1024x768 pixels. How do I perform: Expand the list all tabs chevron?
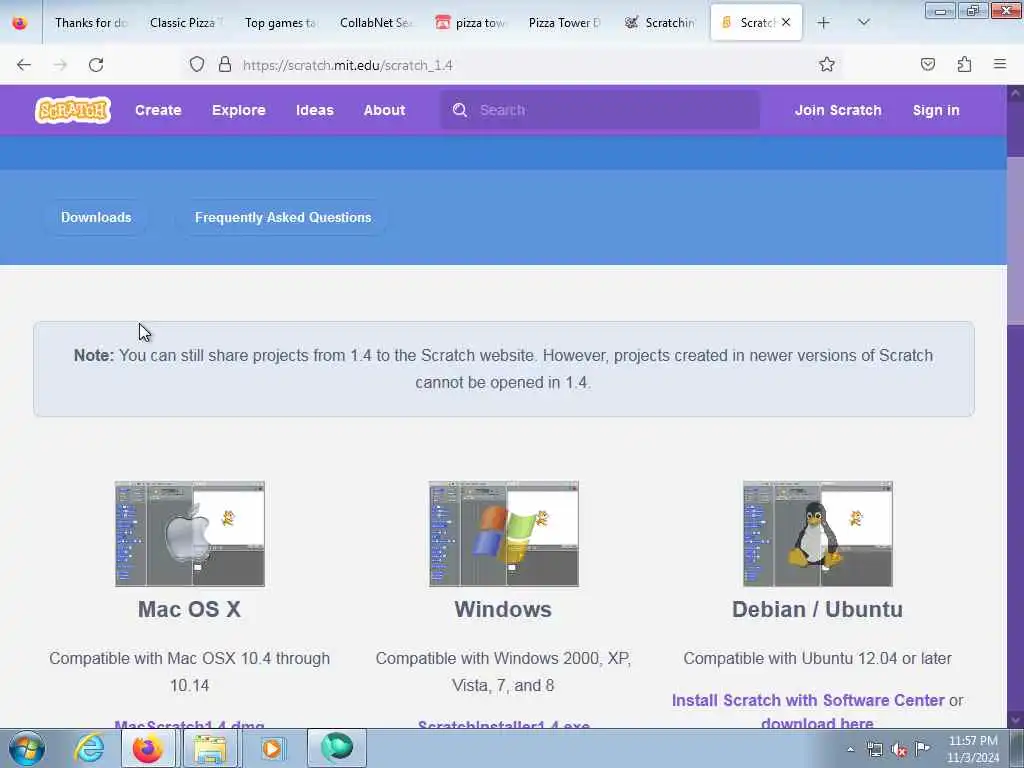pos(863,23)
